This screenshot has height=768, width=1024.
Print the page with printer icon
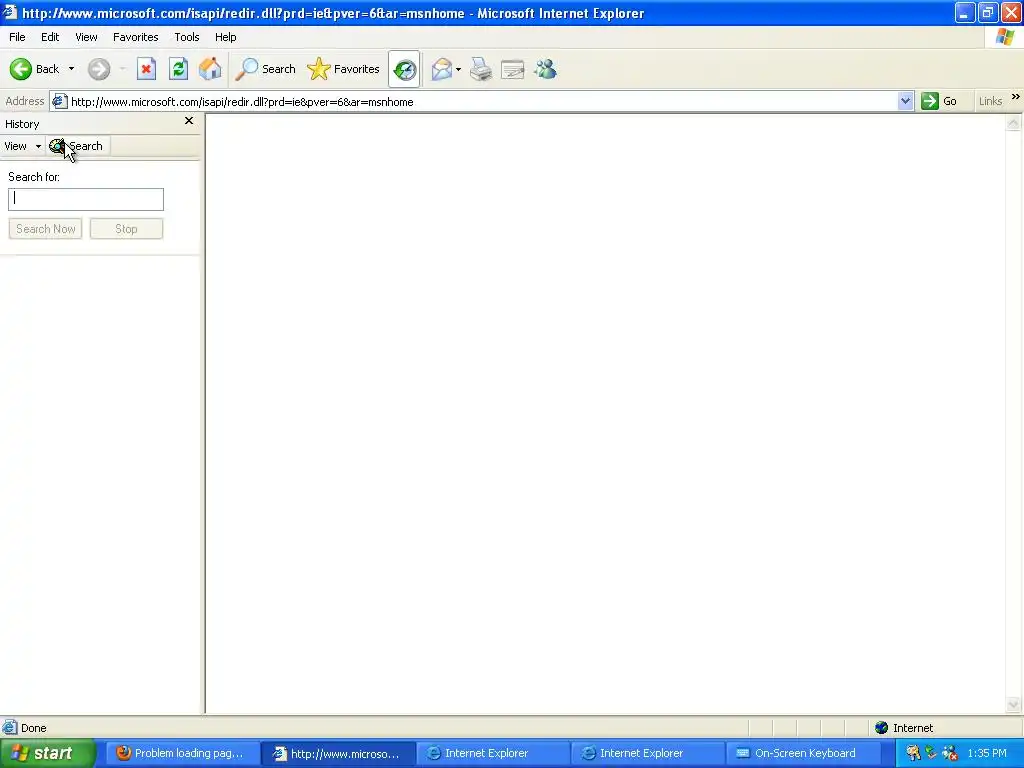point(481,69)
